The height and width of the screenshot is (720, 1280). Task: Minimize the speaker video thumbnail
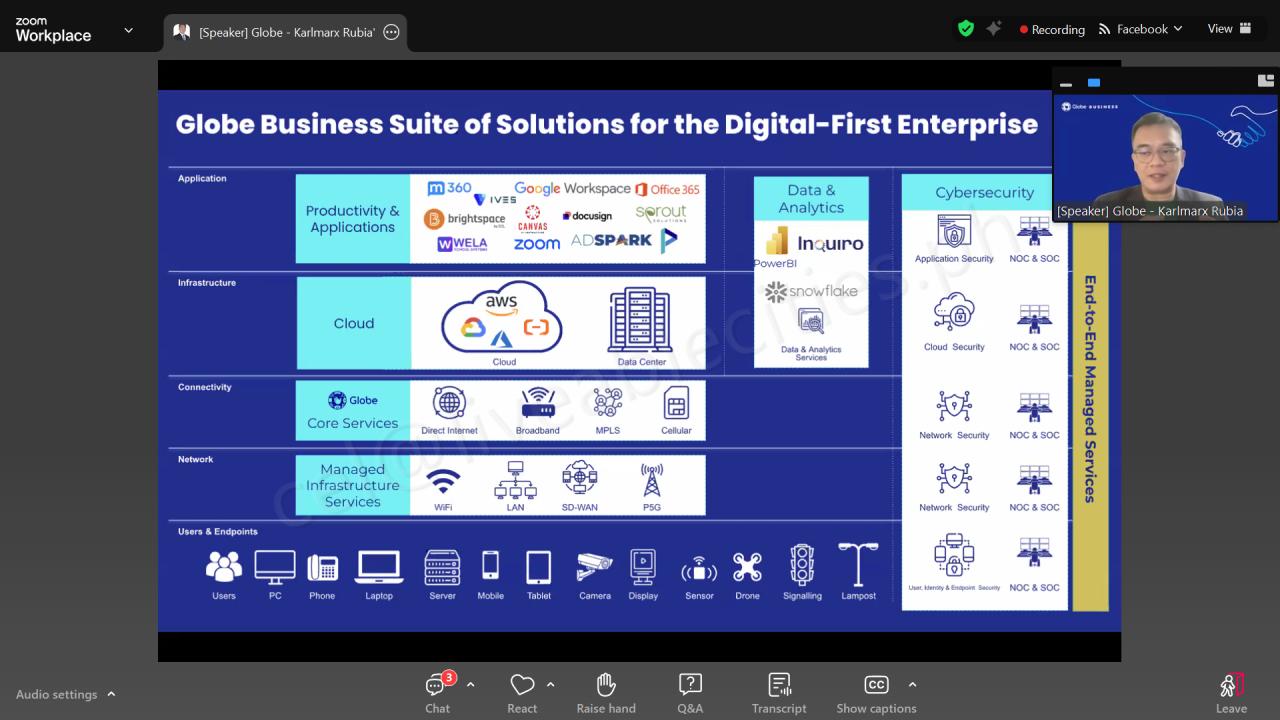[1066, 83]
